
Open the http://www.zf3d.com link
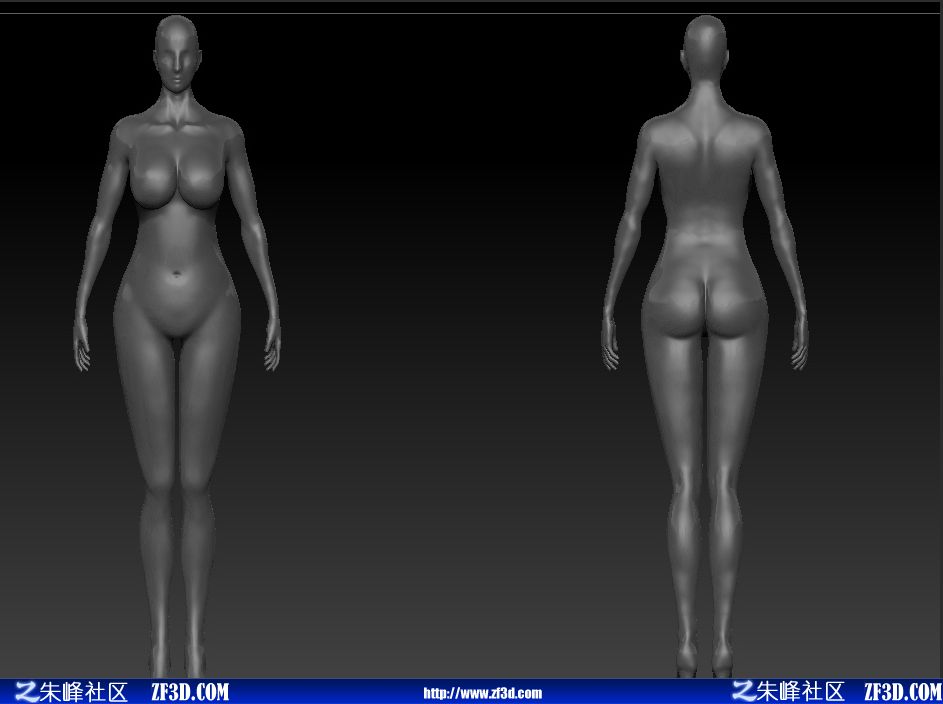coord(482,693)
